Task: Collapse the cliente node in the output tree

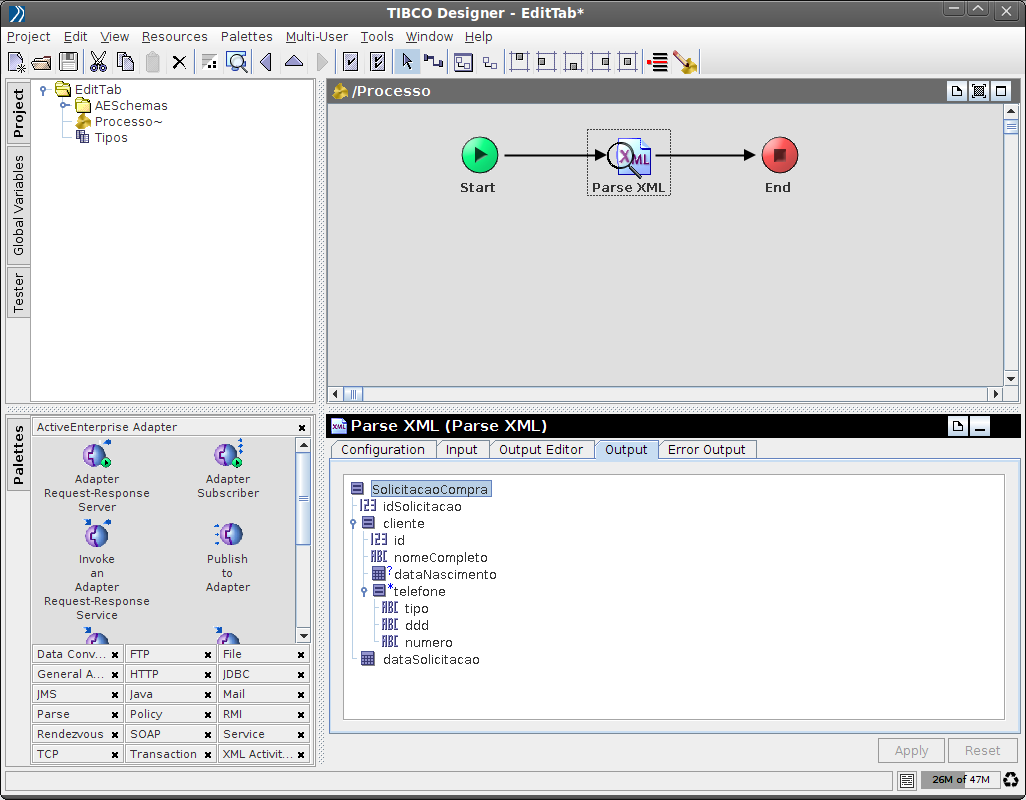Action: (353, 523)
